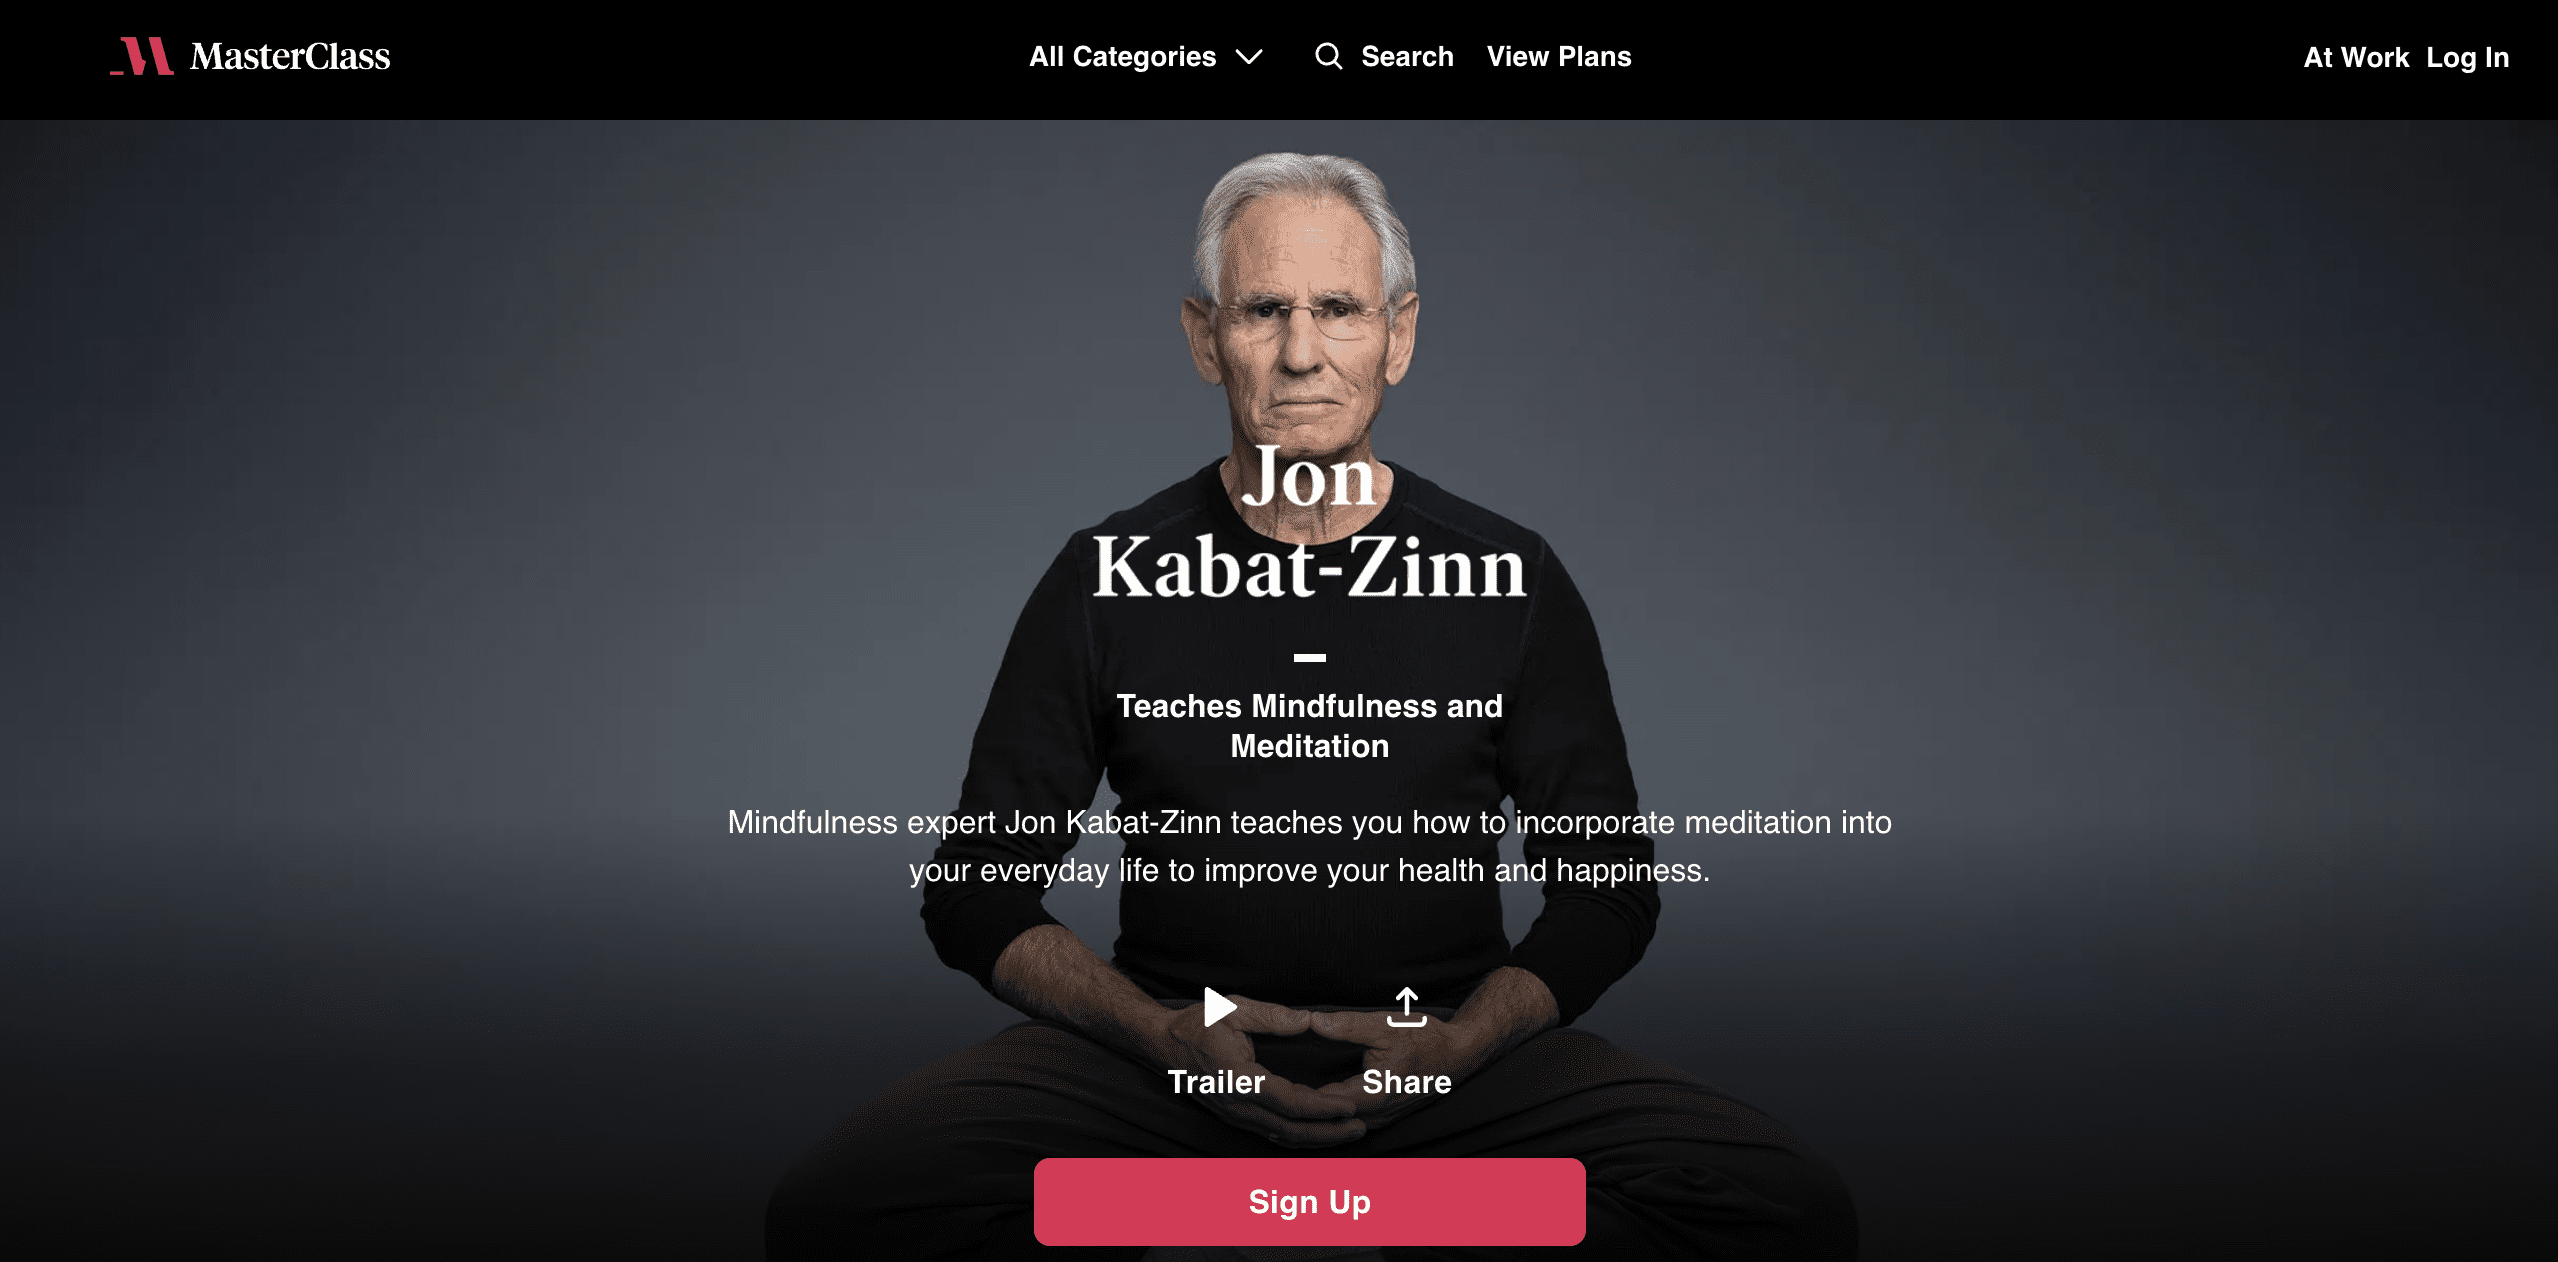Click the small white divider dash under name
Image resolution: width=2558 pixels, height=1262 pixels.
pos(1309,657)
